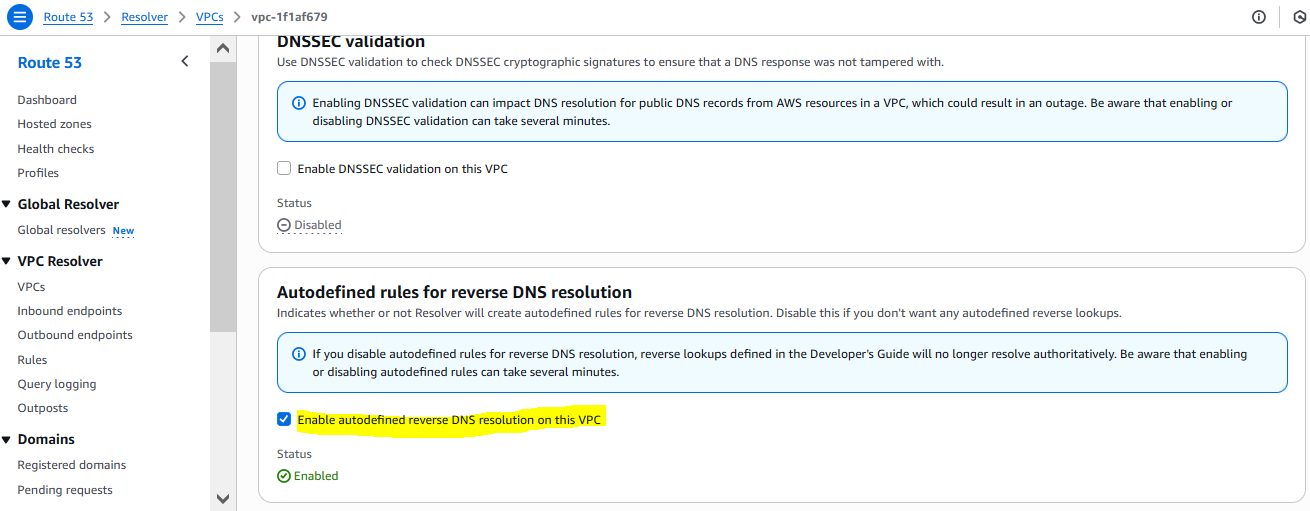
Task: Open Hosted zones in sidebar
Action: [54, 124]
